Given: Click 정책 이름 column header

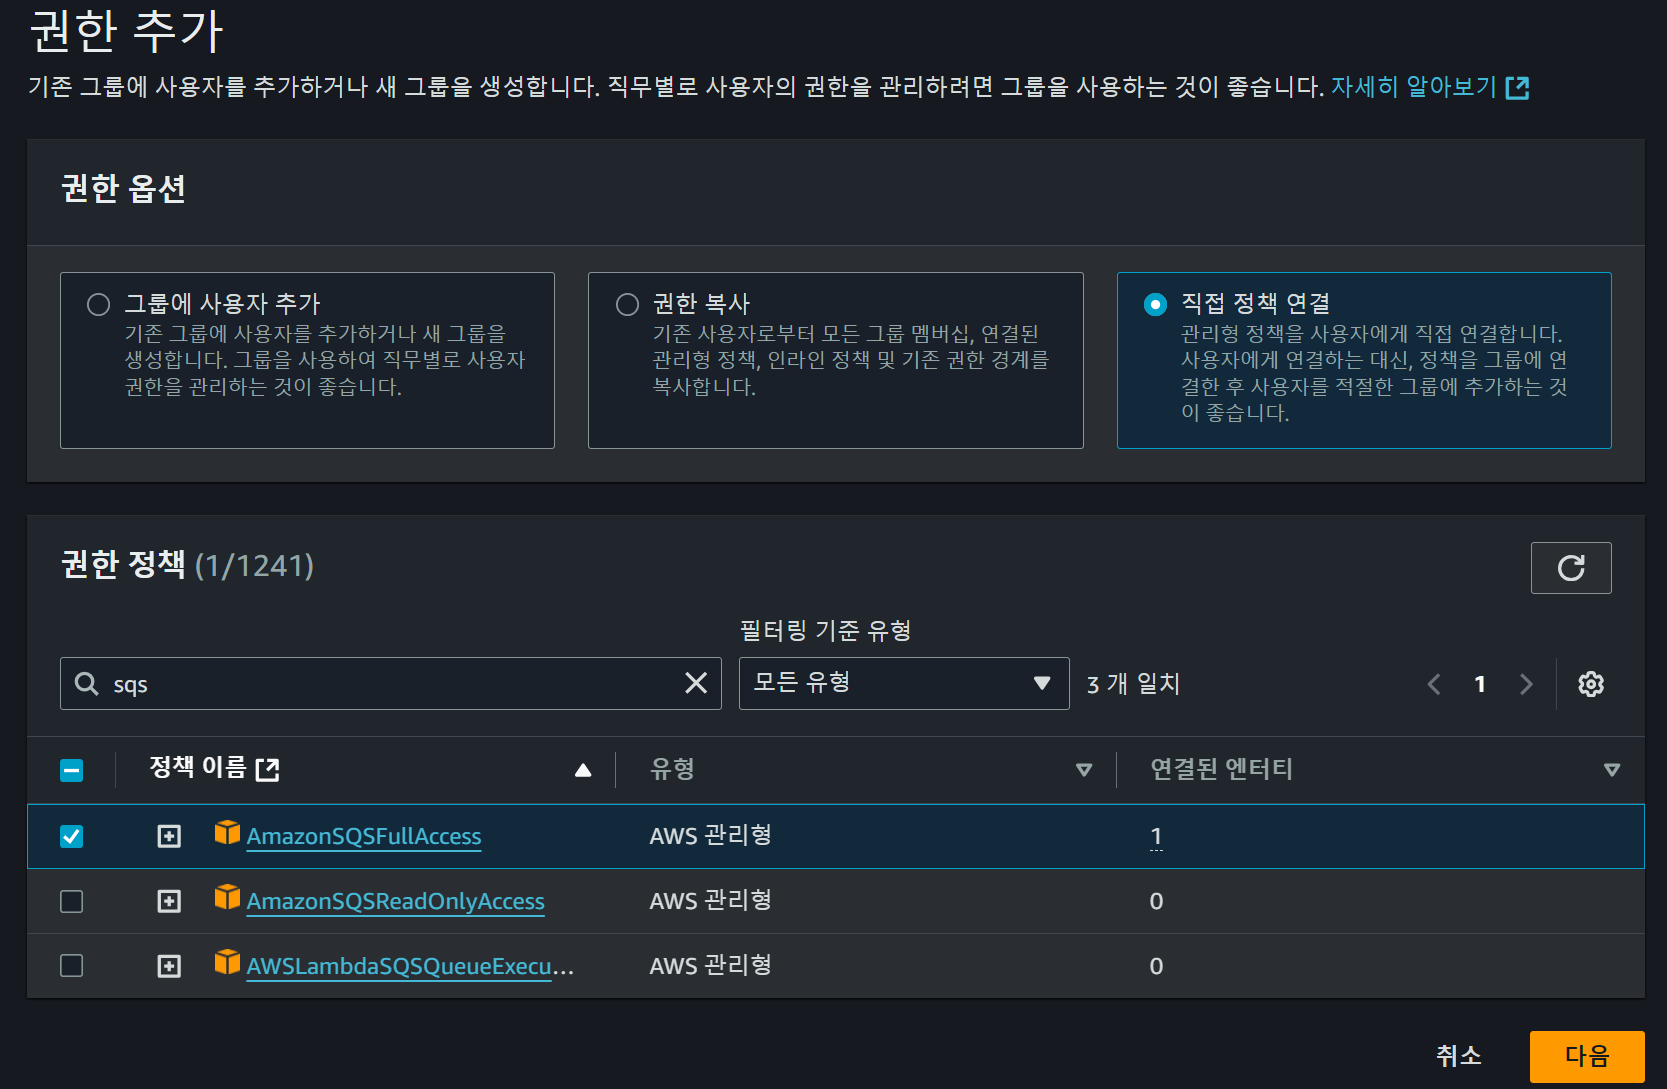Looking at the screenshot, I should [197, 768].
